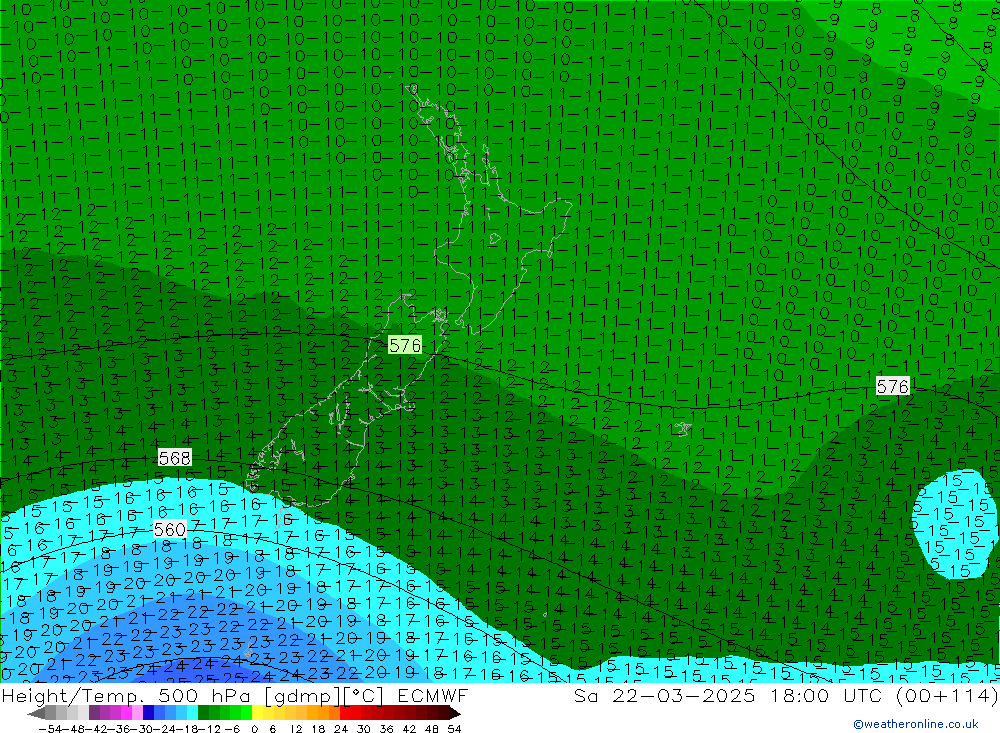
Task: Click the '18:00 UTC' forecast time
Action: coord(825,695)
